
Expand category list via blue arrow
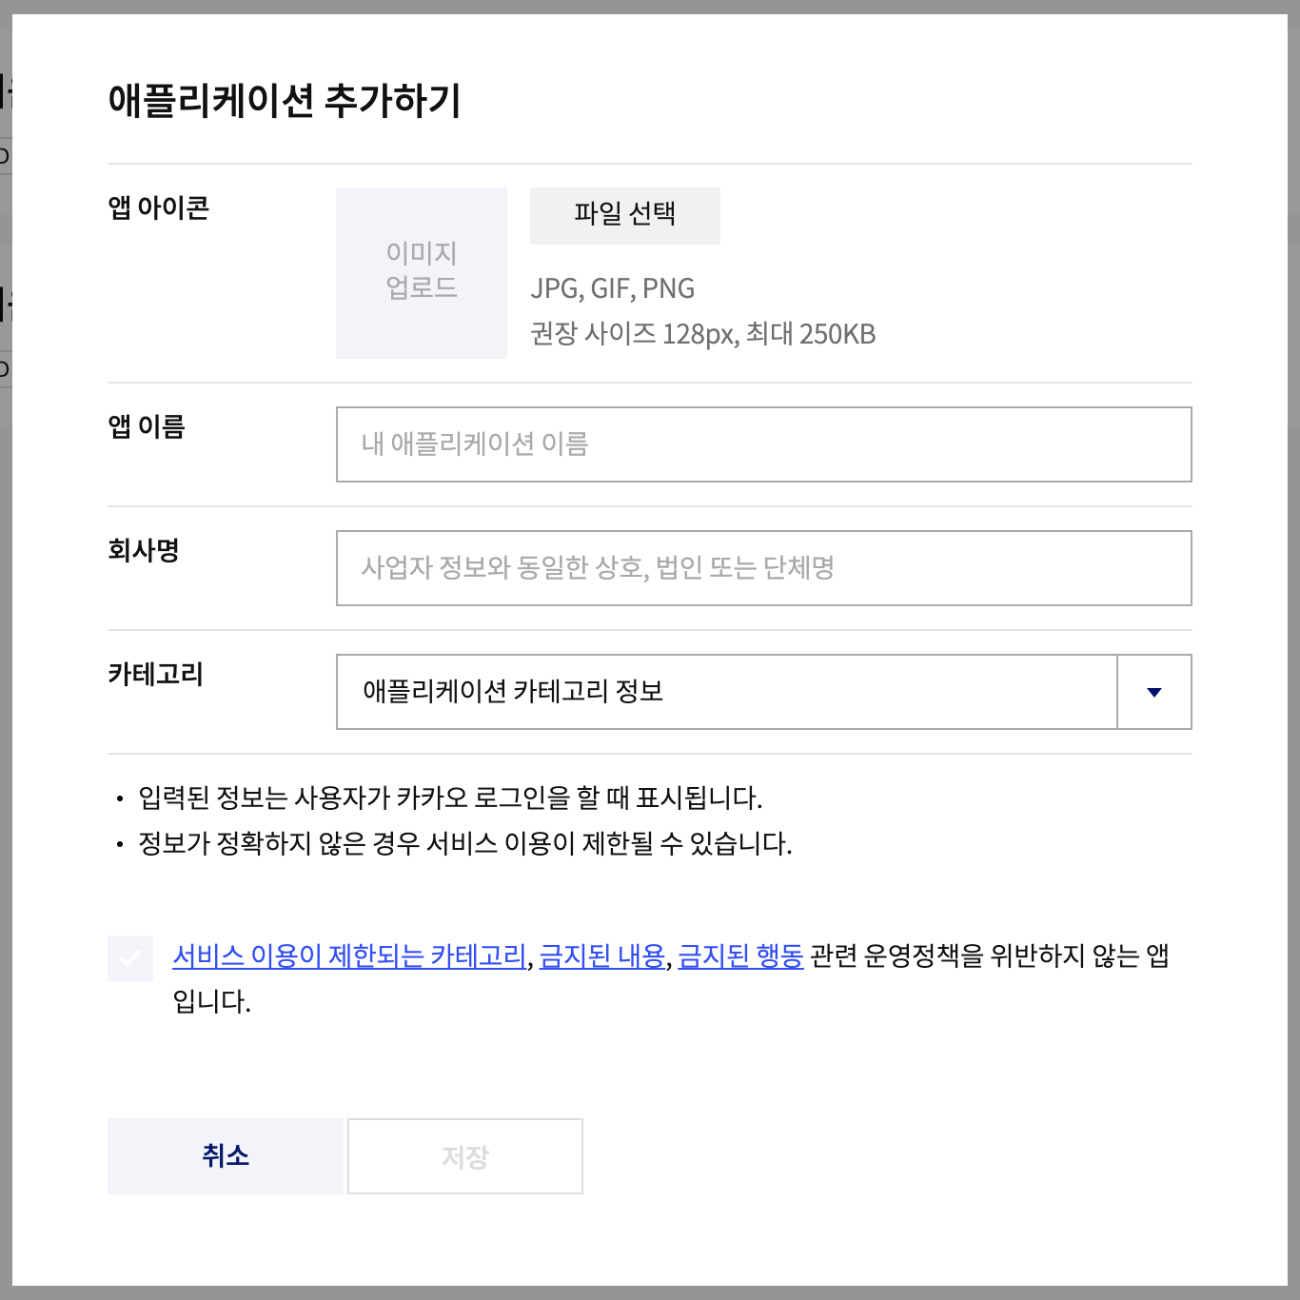pos(1154,692)
